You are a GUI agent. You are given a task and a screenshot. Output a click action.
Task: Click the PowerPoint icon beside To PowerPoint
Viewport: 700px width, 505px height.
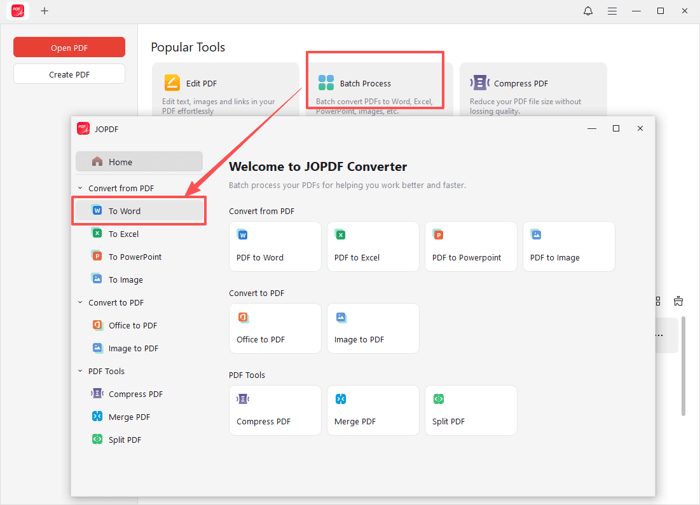tap(97, 256)
